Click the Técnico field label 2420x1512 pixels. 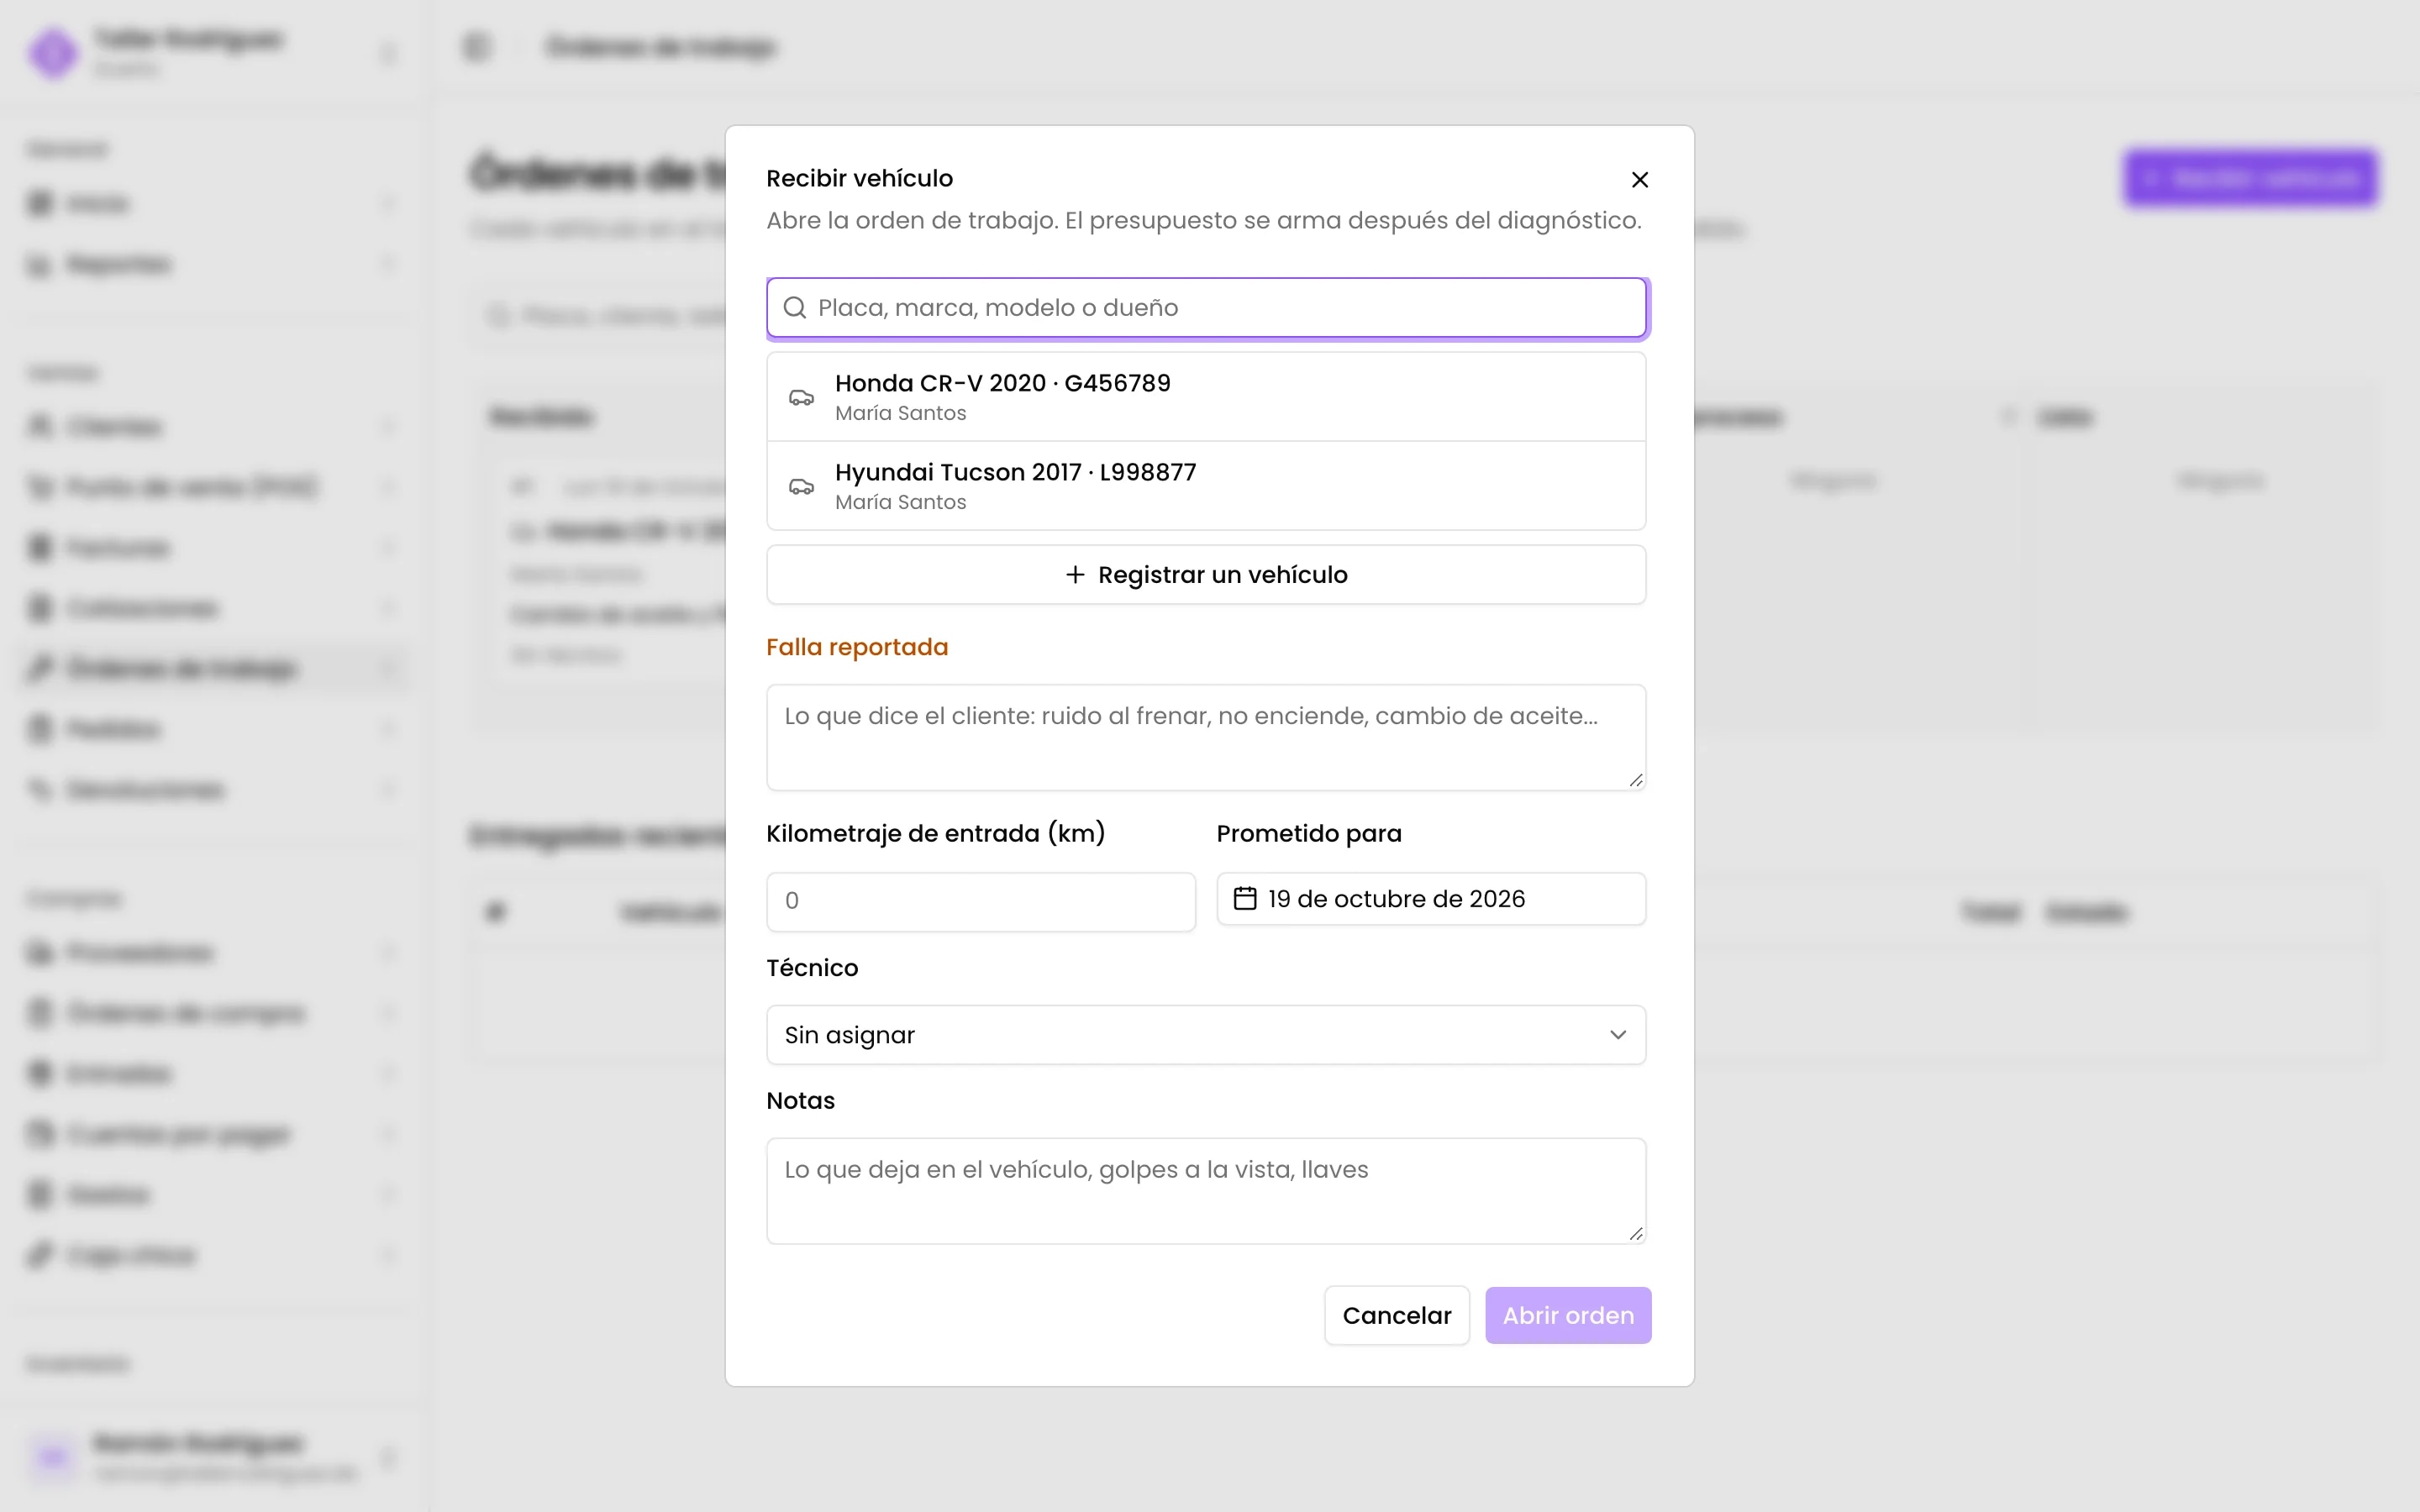pyautogui.click(x=812, y=968)
